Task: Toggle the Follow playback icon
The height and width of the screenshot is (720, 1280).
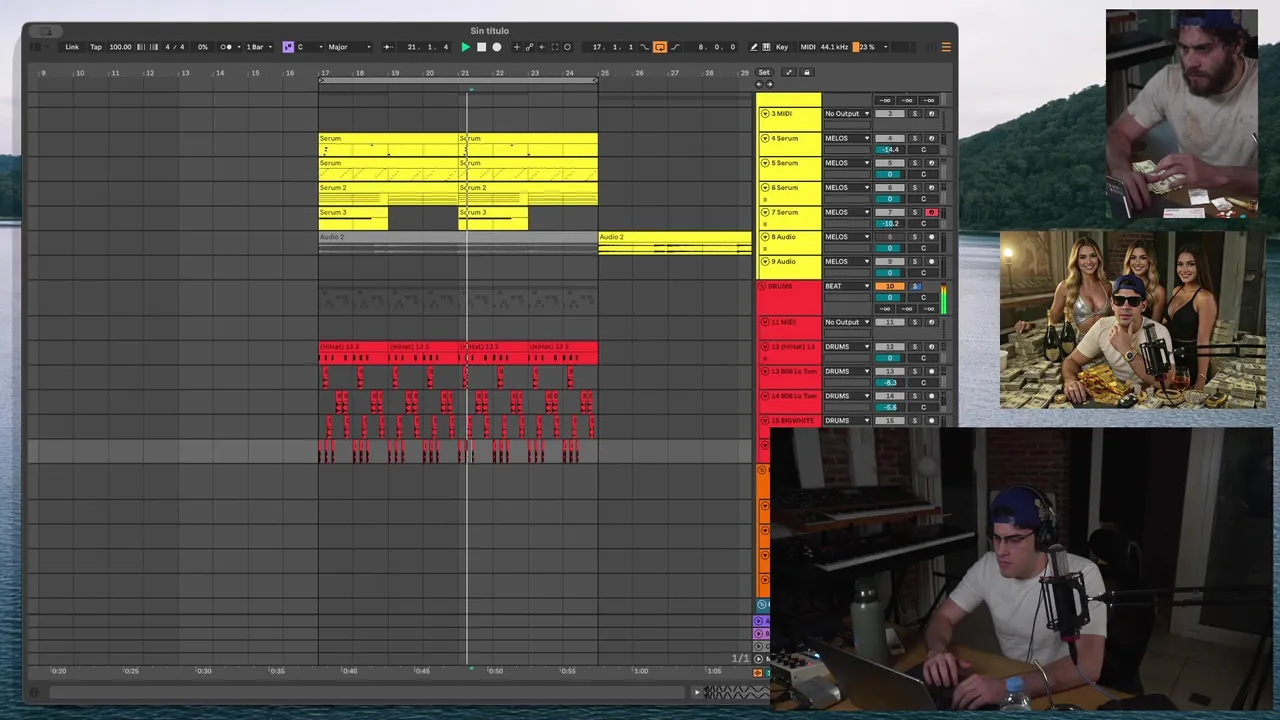Action: [388, 47]
